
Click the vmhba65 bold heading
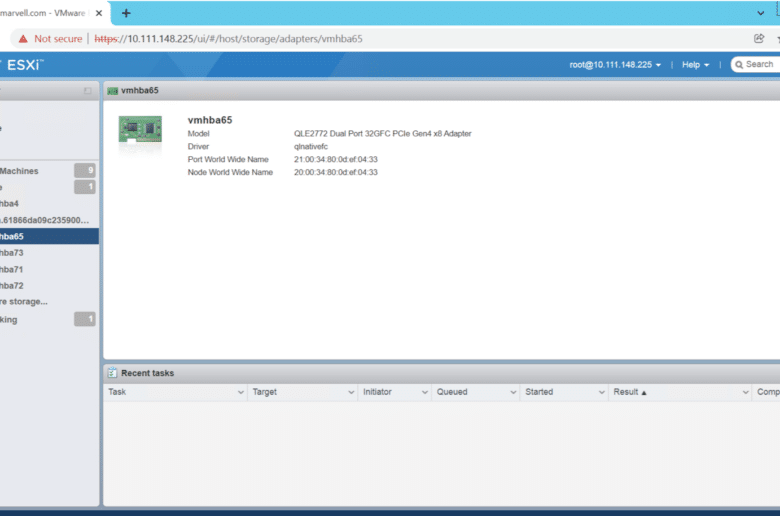tap(209, 120)
